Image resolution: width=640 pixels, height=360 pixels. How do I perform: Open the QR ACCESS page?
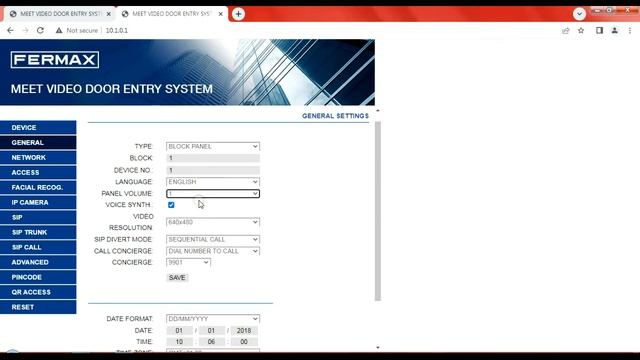tap(38, 292)
